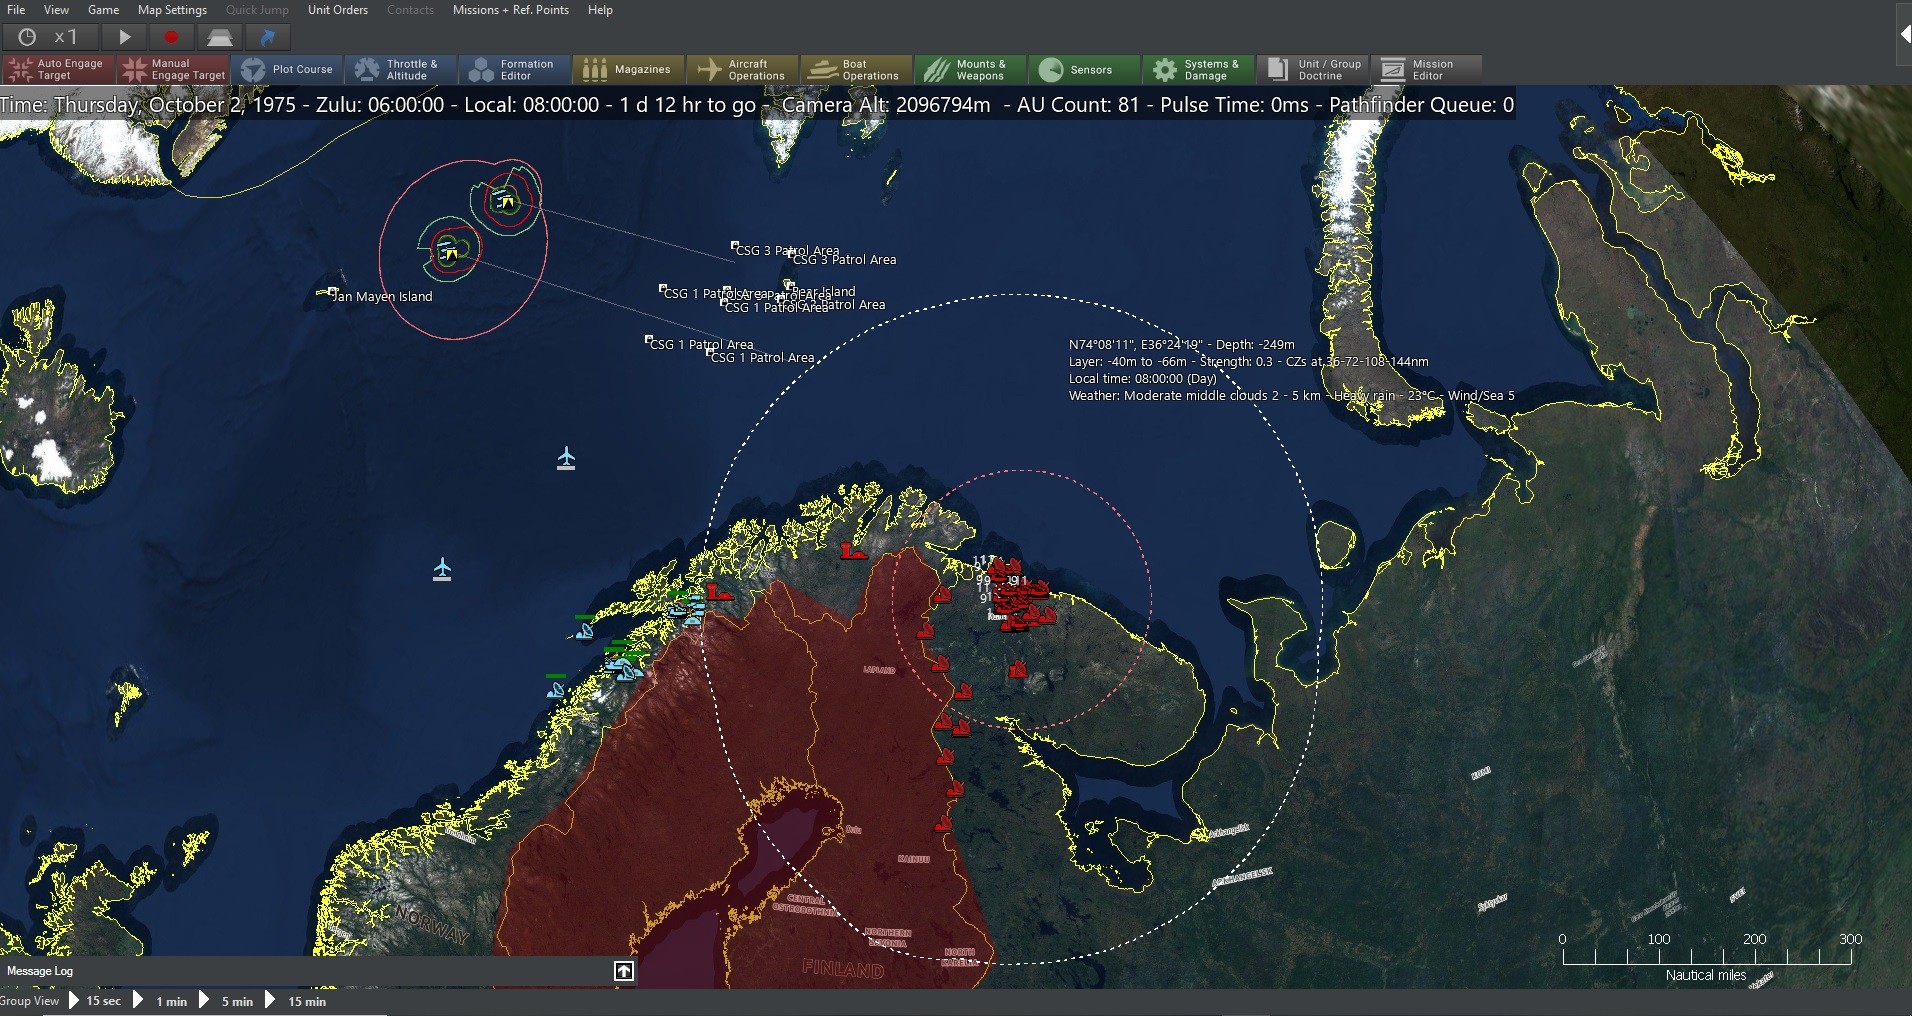Image resolution: width=1912 pixels, height=1016 pixels.
Task: Open the Throttle & Altitude panel
Action: point(400,70)
